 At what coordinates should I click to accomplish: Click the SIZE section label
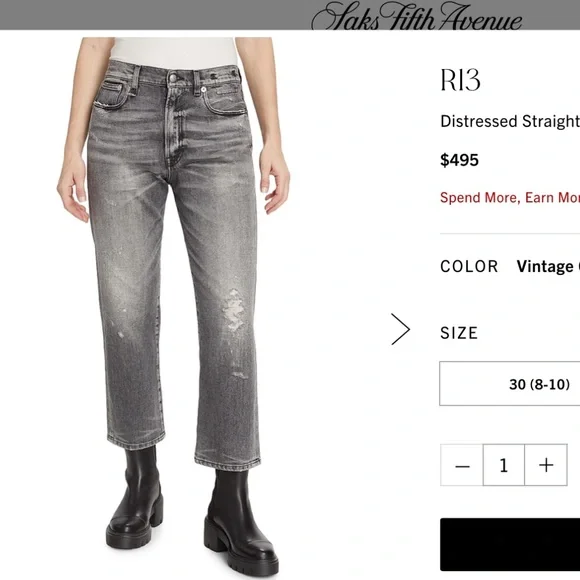[459, 333]
